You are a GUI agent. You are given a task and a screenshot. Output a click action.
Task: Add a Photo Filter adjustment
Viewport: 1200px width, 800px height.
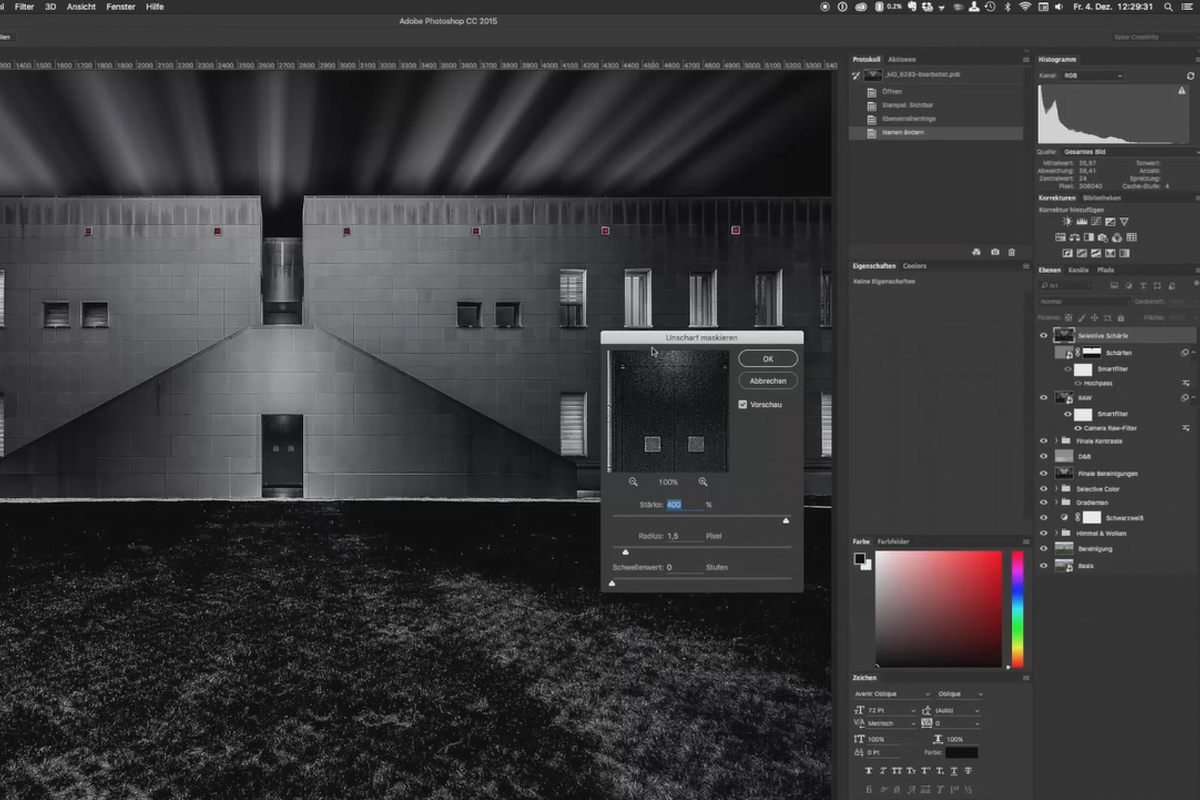1103,237
